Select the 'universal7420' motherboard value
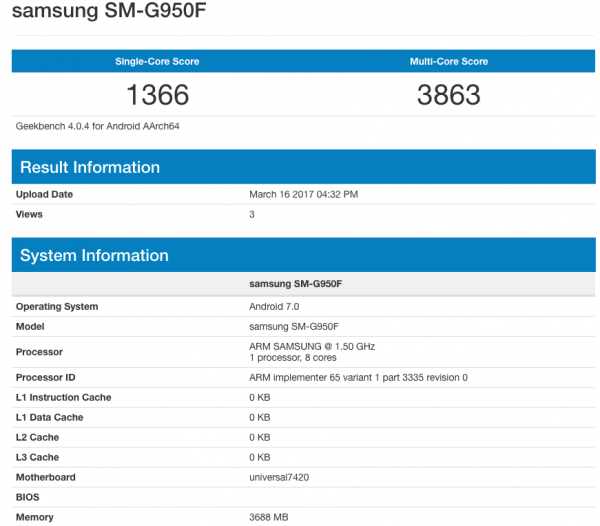Viewport: 600px width, 526px height. point(279,477)
